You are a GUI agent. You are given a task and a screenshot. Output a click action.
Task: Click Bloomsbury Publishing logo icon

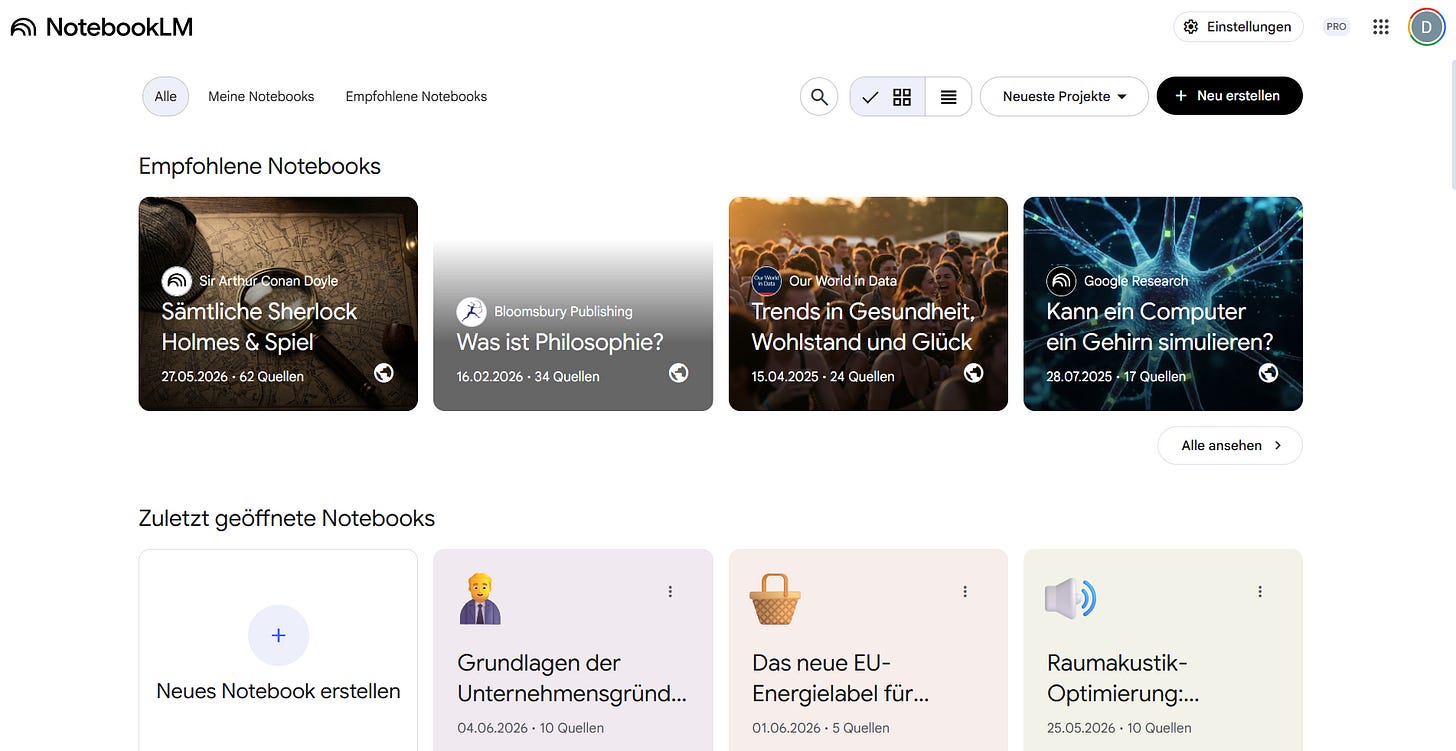click(x=471, y=311)
